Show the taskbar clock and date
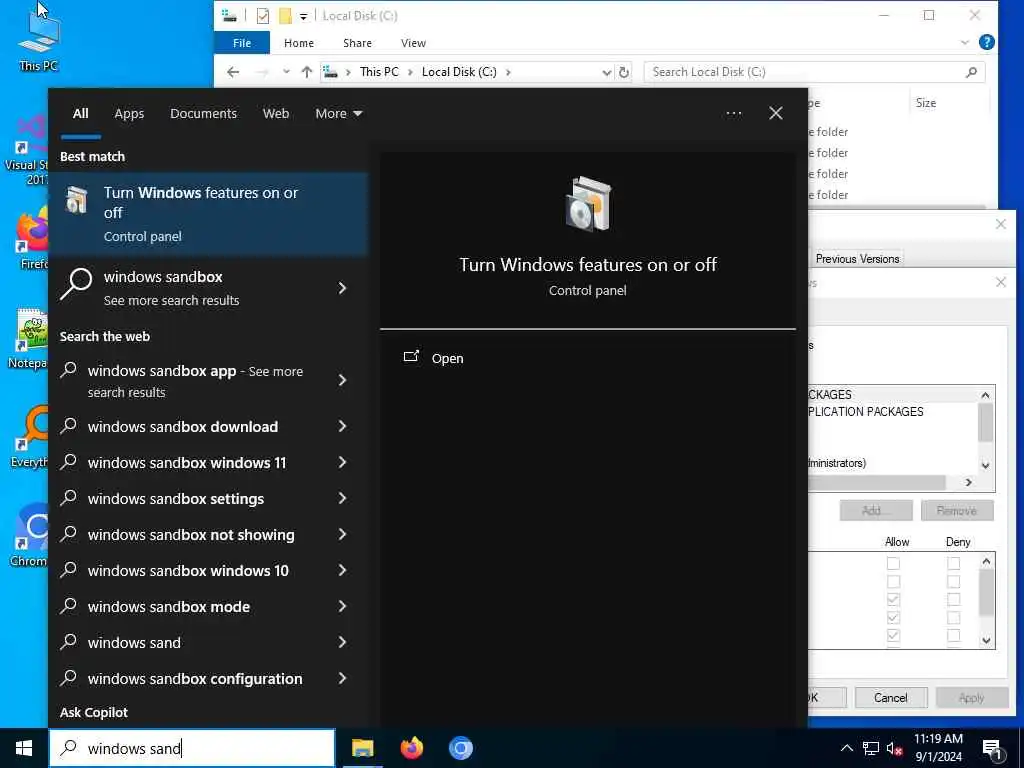Image resolution: width=1024 pixels, height=768 pixels. point(938,748)
